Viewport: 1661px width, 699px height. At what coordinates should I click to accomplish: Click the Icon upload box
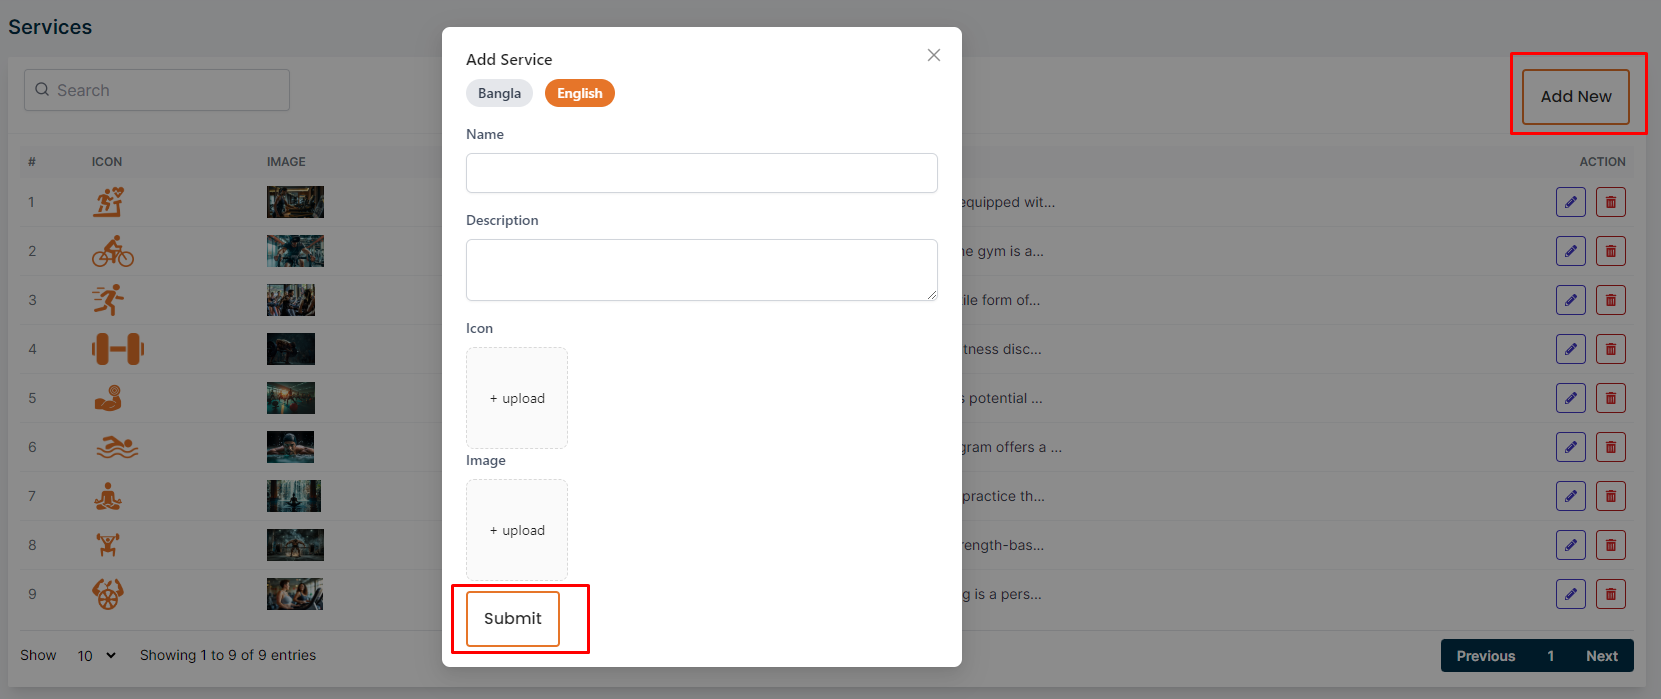coord(517,398)
